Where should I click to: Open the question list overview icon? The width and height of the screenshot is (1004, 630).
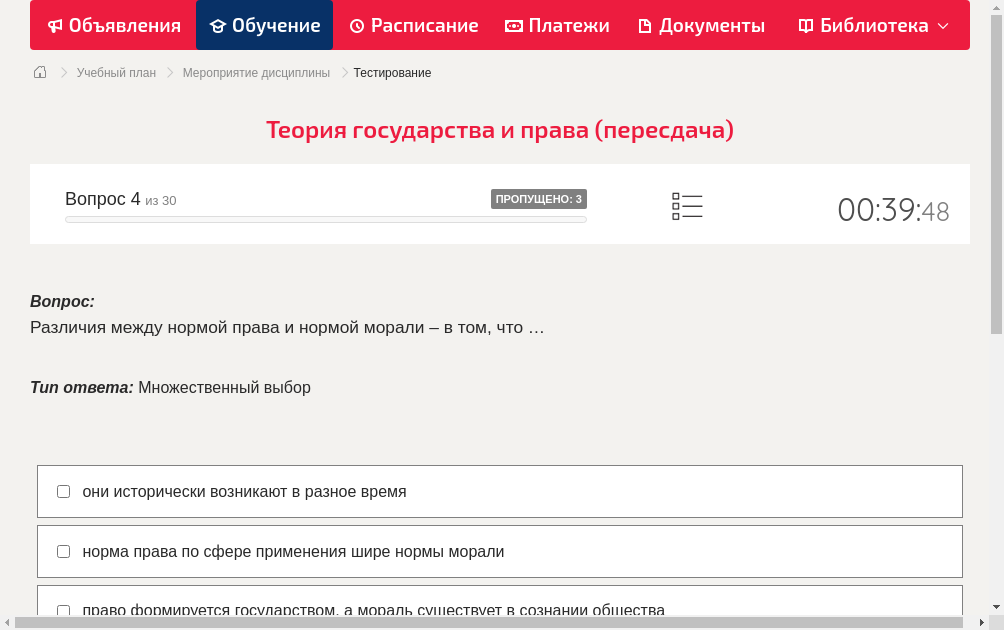(x=687, y=205)
